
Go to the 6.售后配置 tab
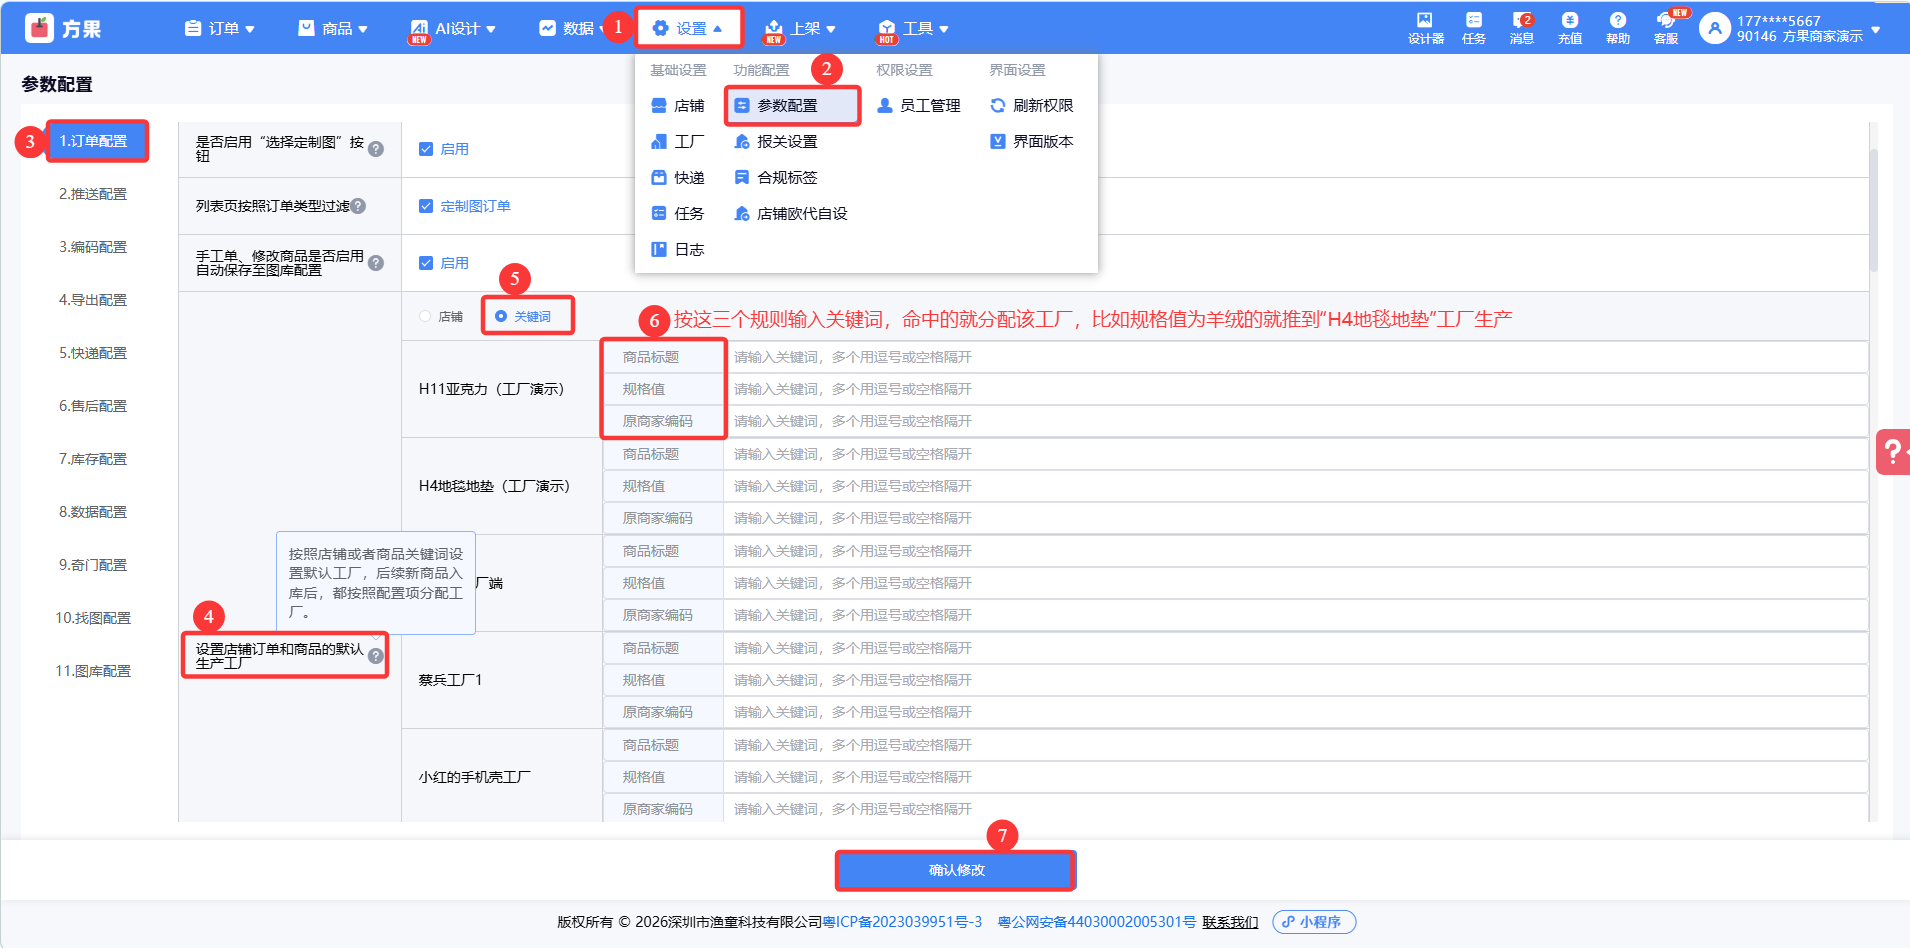click(93, 406)
